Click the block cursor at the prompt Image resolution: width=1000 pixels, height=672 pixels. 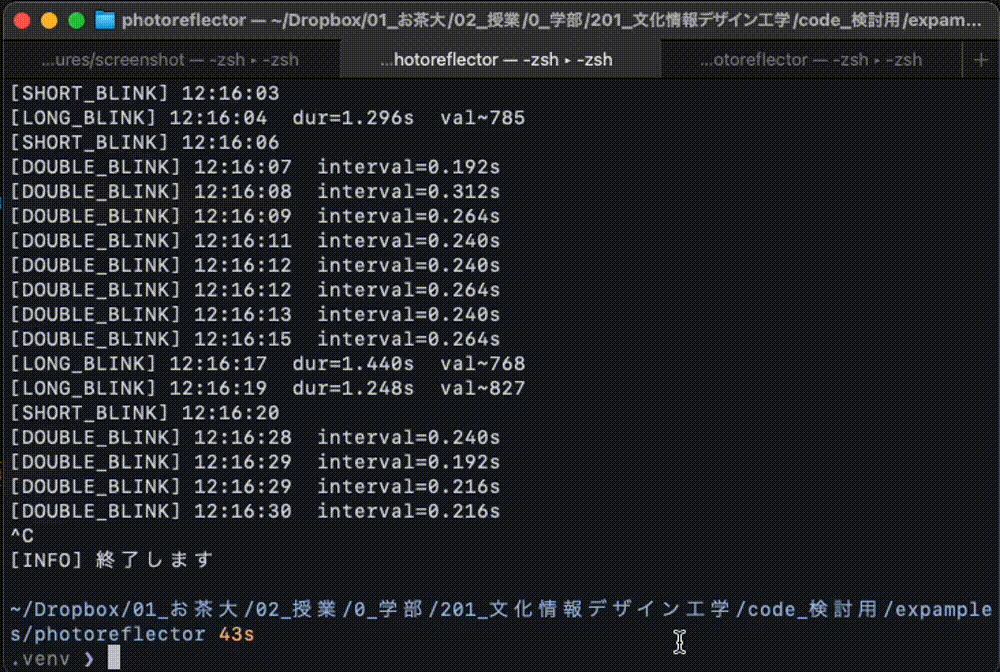[x=114, y=657]
